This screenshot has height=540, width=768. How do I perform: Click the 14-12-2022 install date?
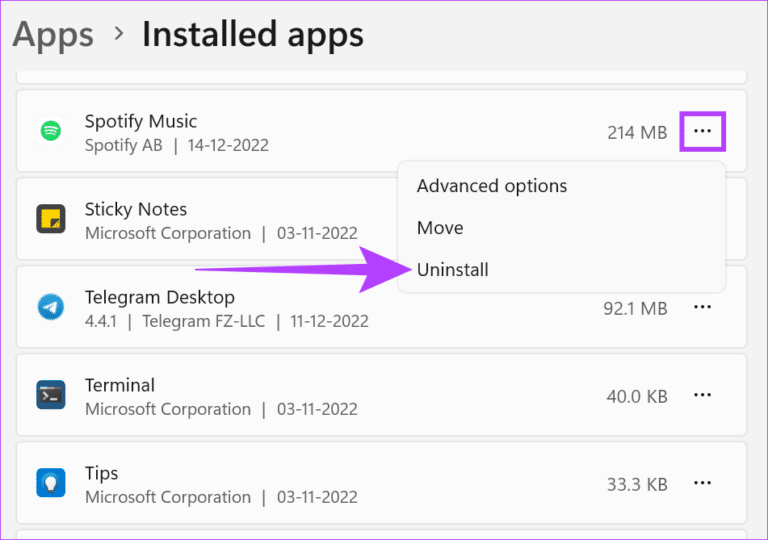point(228,145)
